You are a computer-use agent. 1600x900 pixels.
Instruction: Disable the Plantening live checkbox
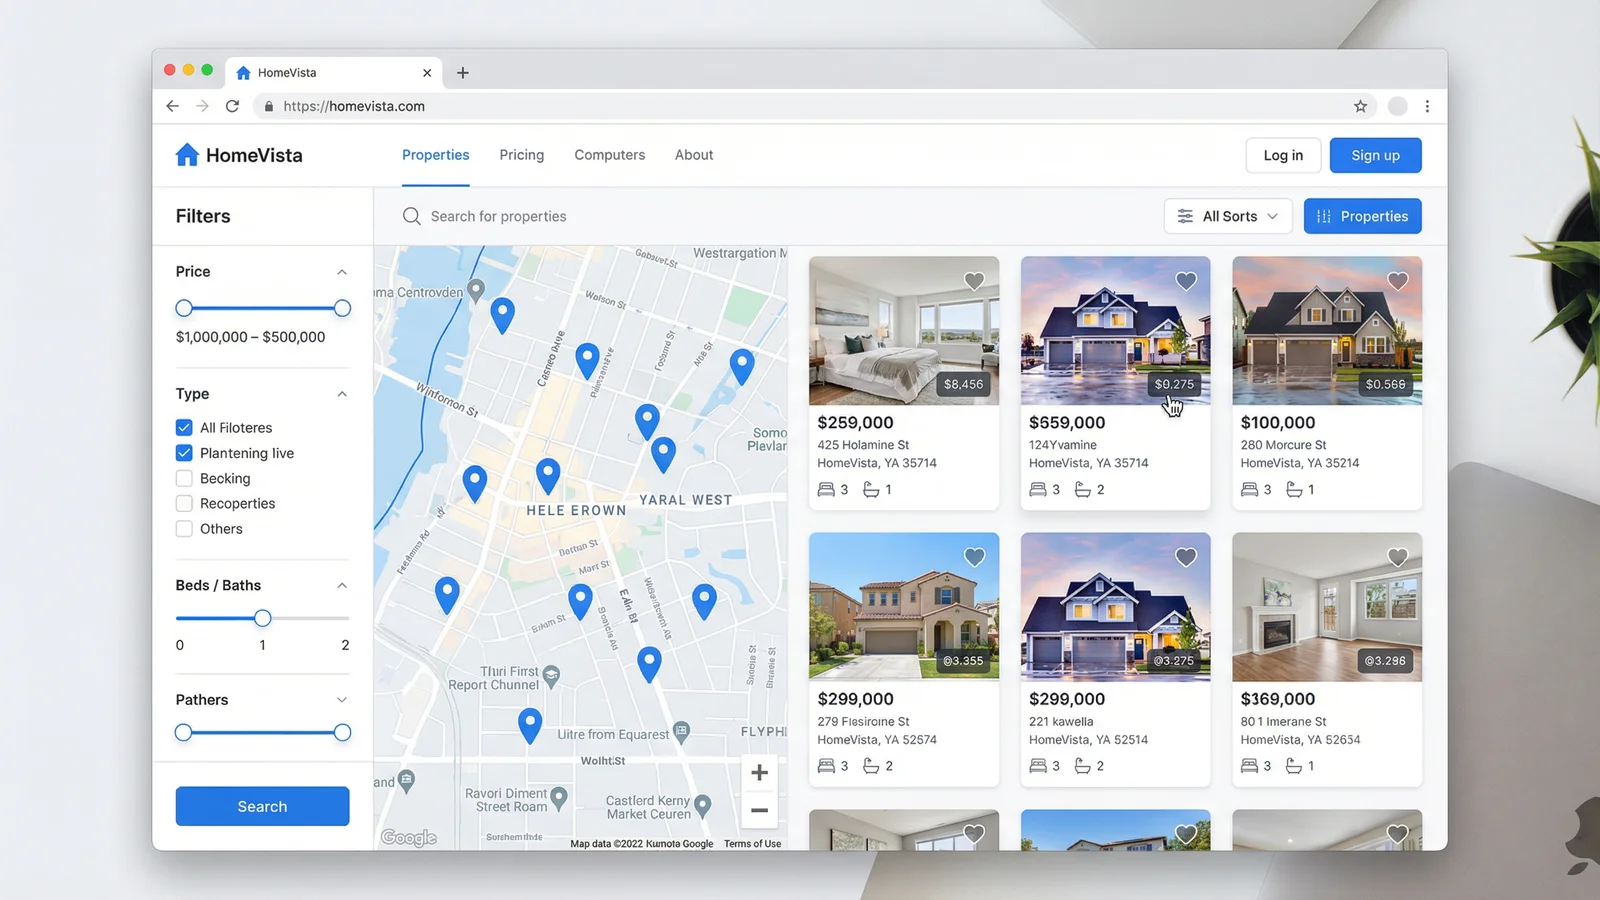[x=184, y=452]
